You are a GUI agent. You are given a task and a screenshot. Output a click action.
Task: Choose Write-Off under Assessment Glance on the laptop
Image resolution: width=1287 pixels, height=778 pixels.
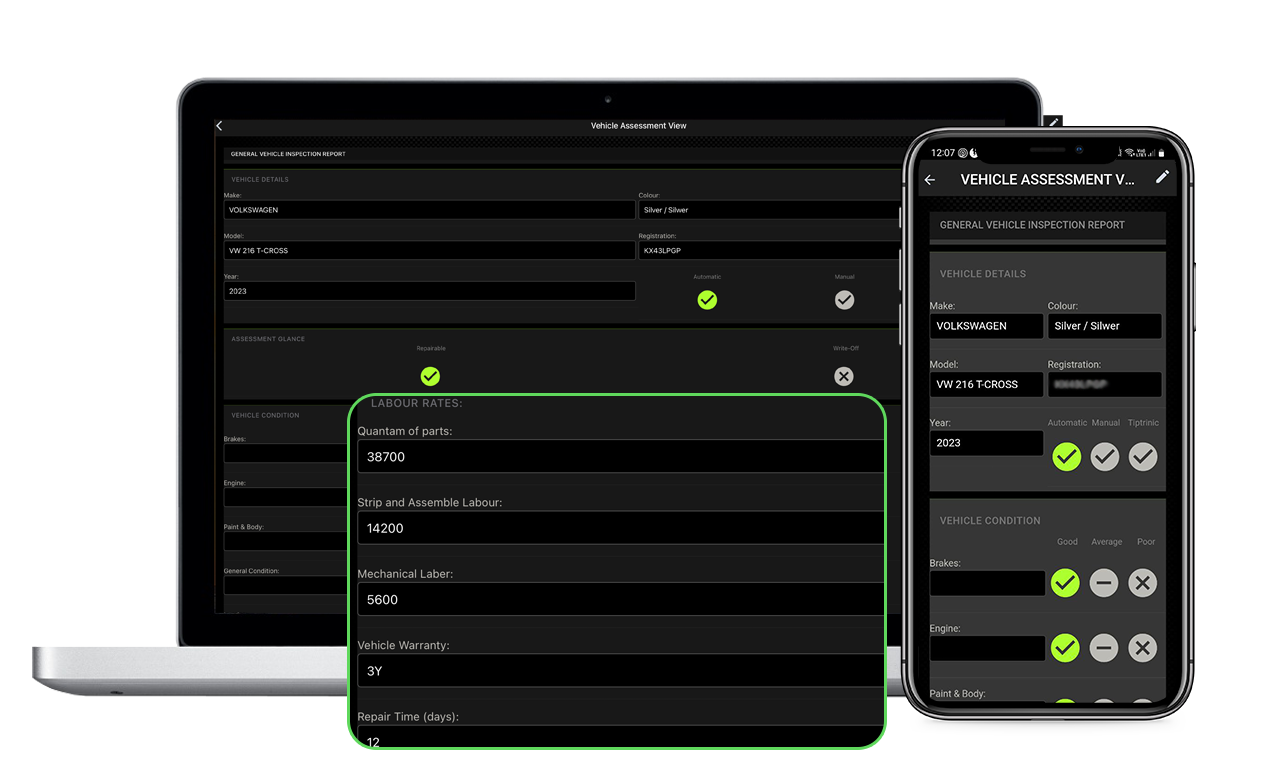(x=844, y=376)
